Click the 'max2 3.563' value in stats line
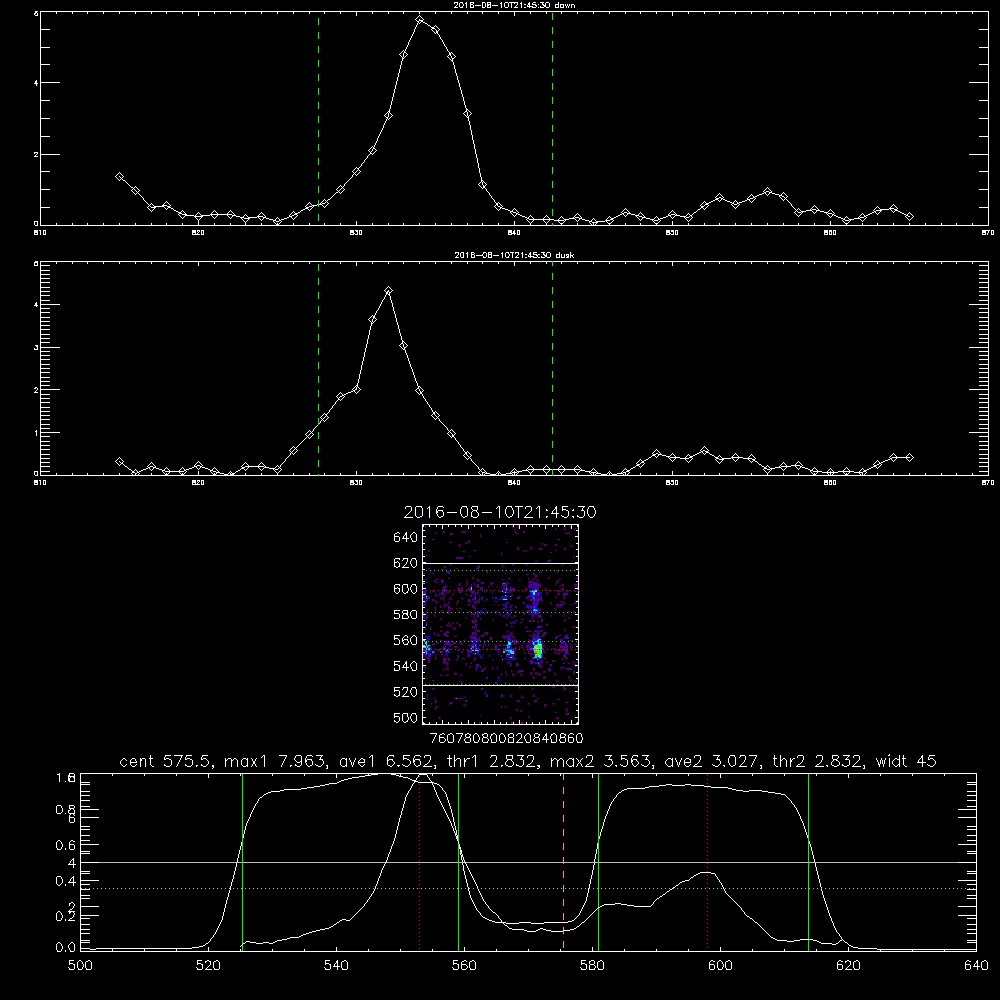 pyautogui.click(x=600, y=761)
